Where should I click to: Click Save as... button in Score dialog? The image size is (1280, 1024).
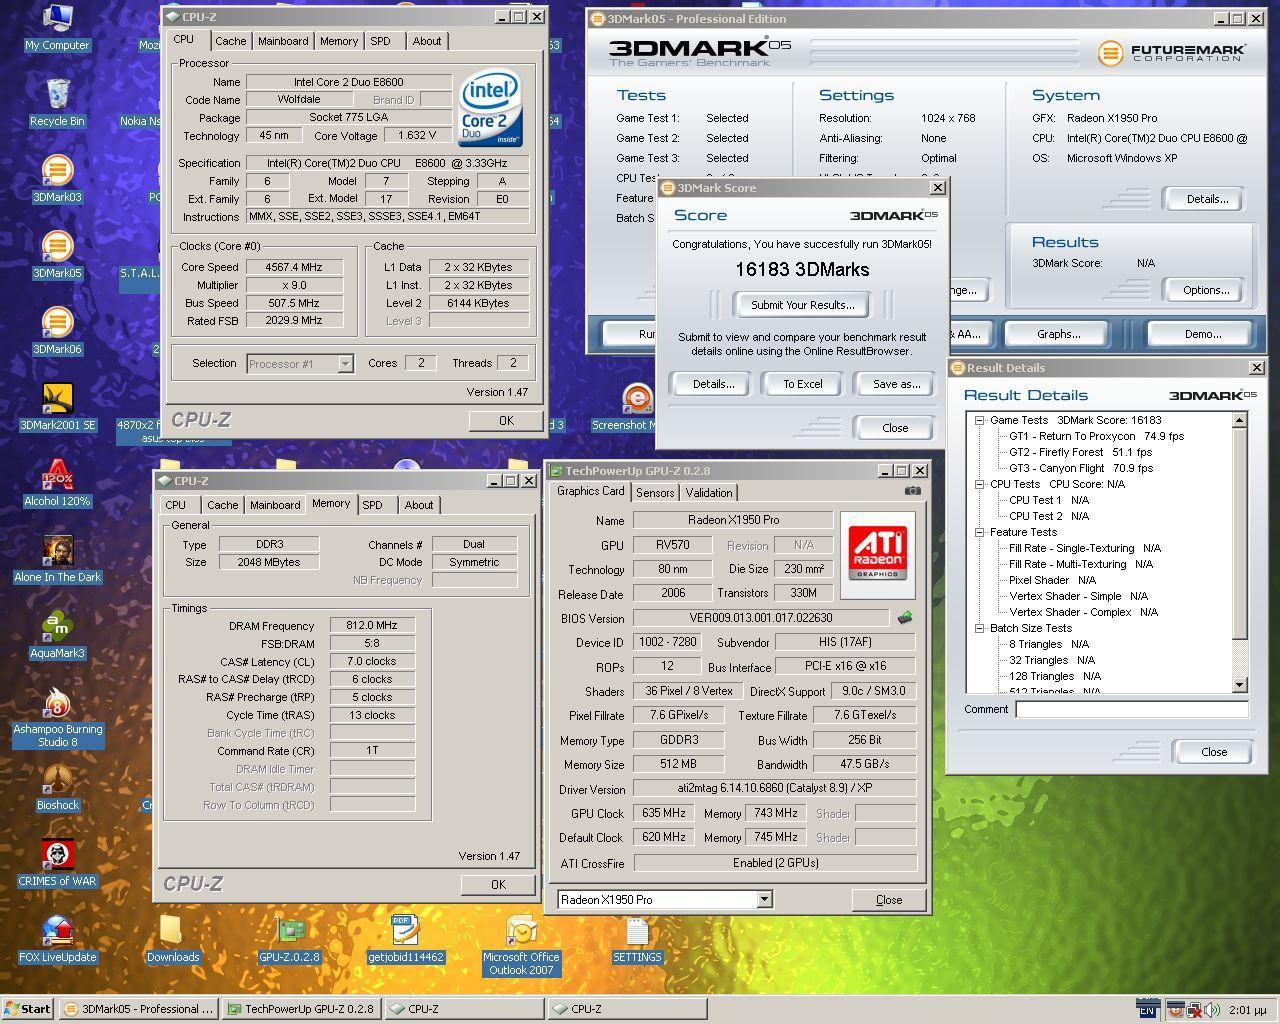tap(896, 384)
